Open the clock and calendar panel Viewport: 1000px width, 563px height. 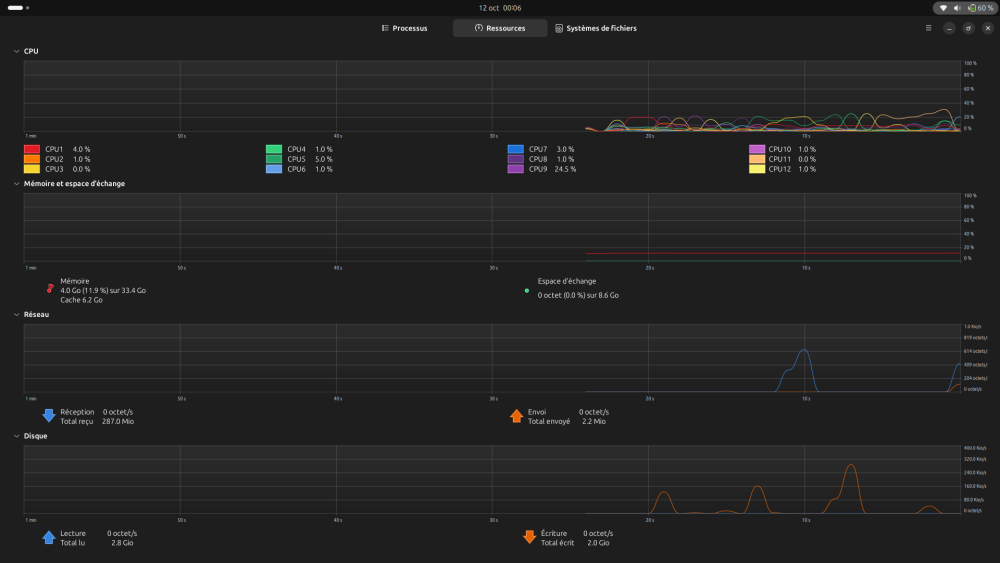point(500,7)
